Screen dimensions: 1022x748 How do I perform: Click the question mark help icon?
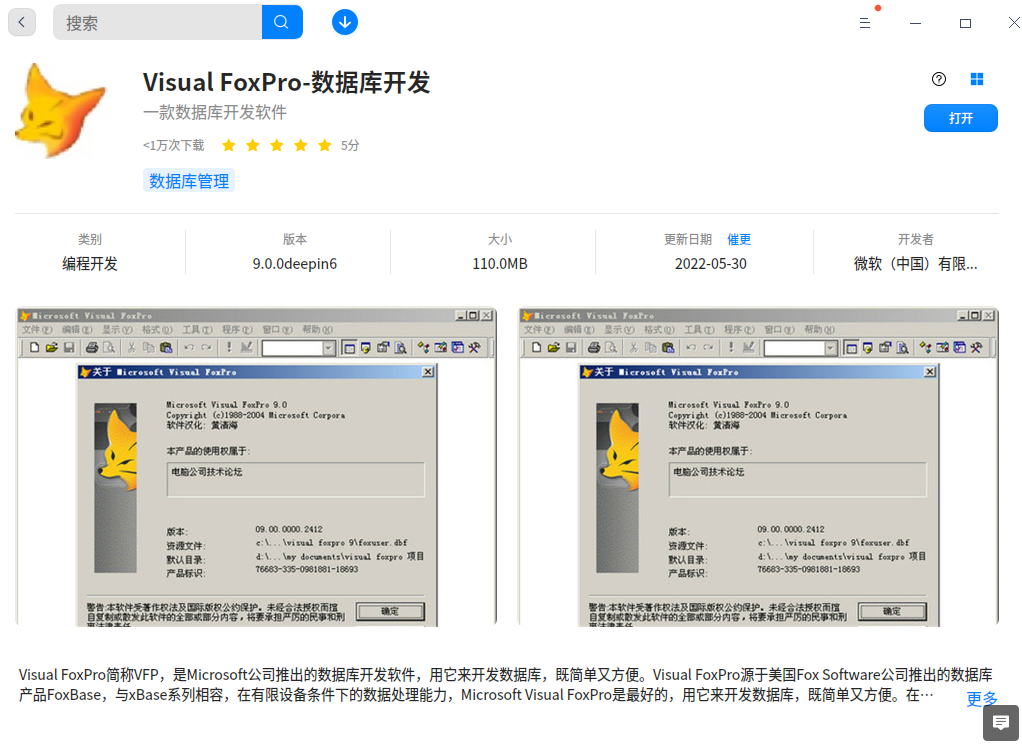939,79
